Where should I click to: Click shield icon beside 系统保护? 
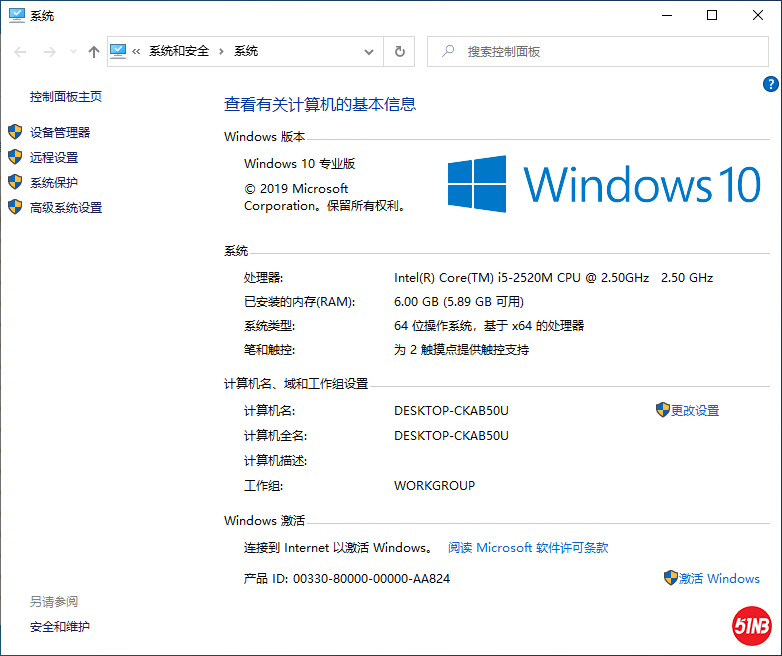tap(15, 182)
